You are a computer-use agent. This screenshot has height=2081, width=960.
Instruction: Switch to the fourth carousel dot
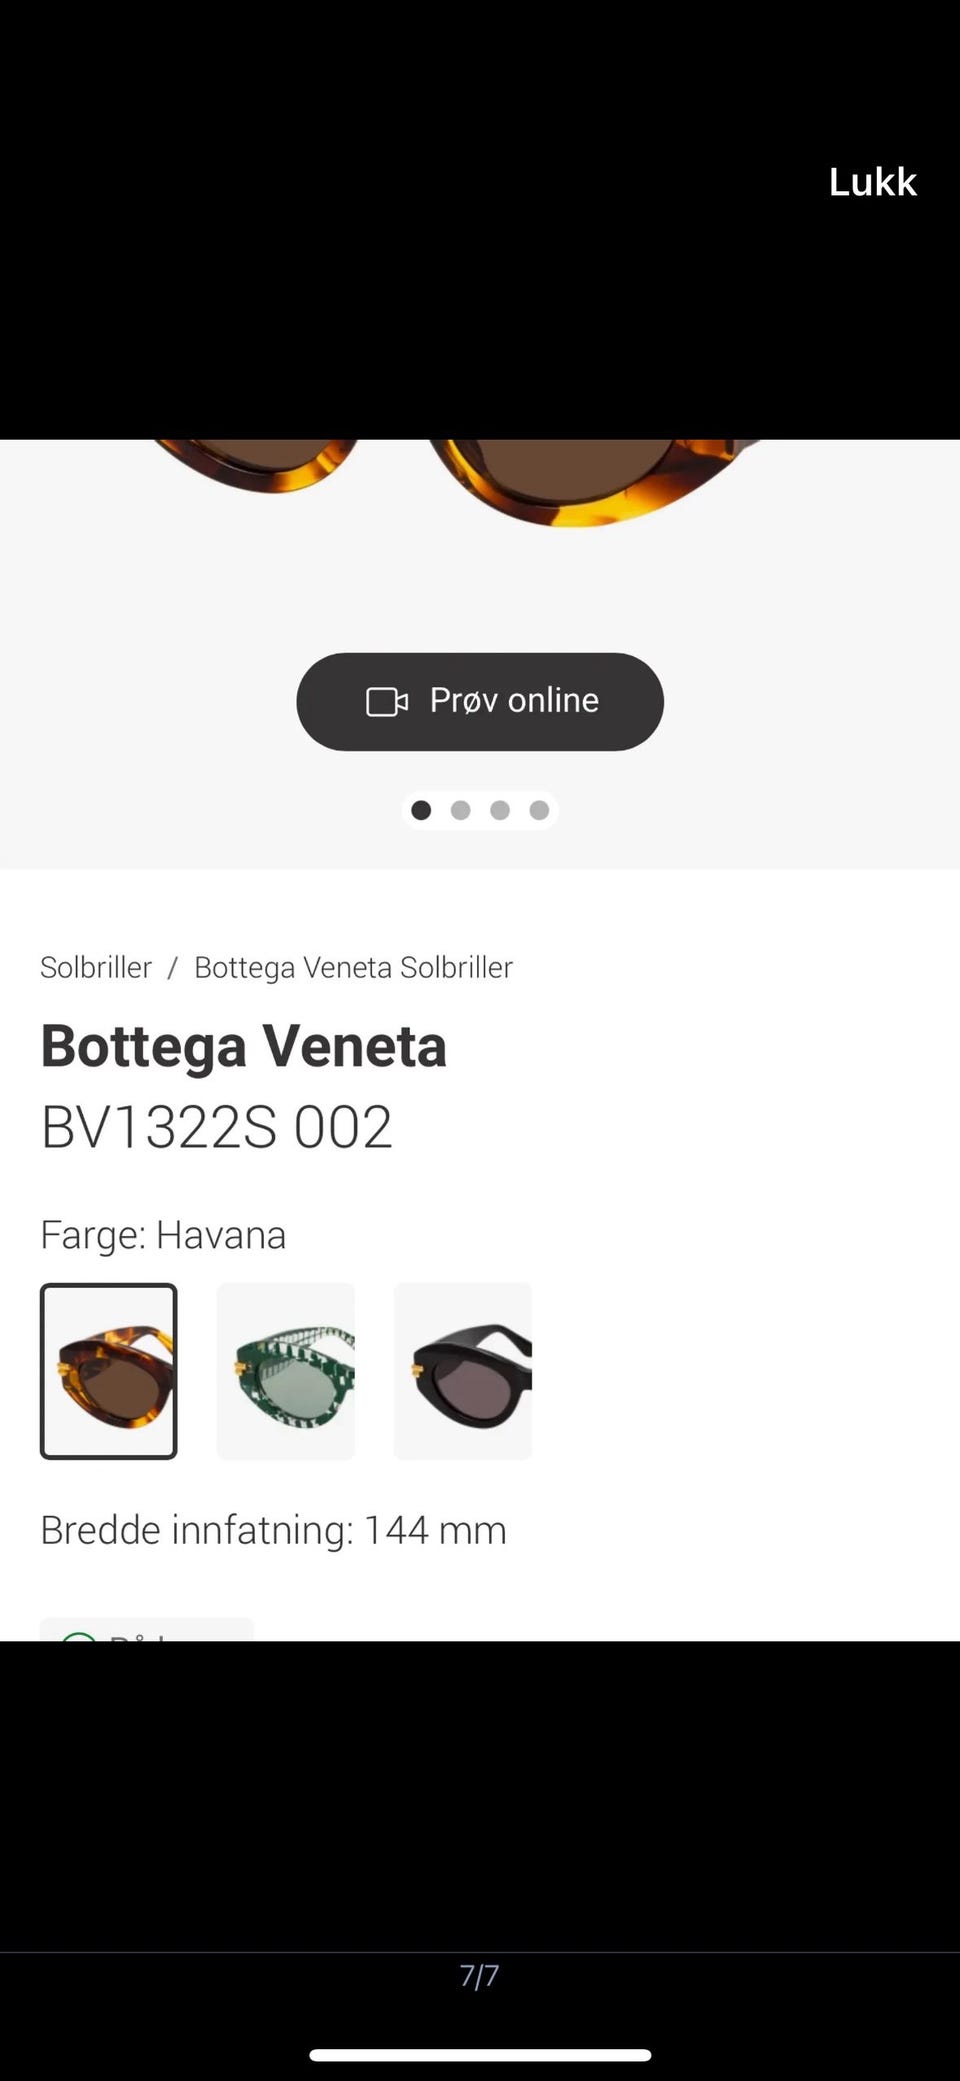click(x=539, y=810)
